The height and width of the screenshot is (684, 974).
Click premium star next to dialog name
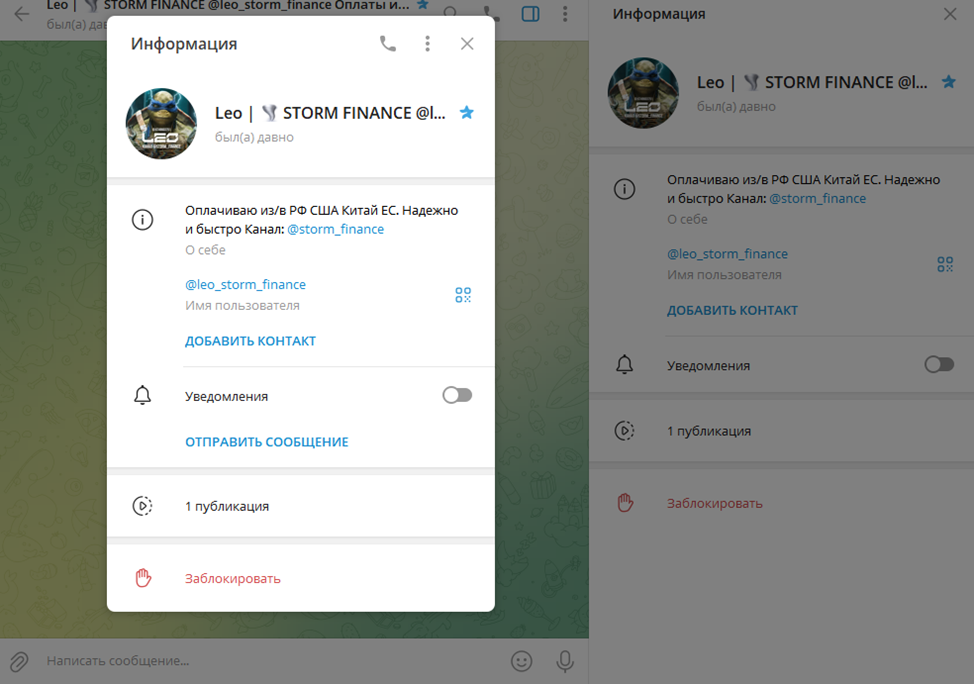click(x=467, y=112)
